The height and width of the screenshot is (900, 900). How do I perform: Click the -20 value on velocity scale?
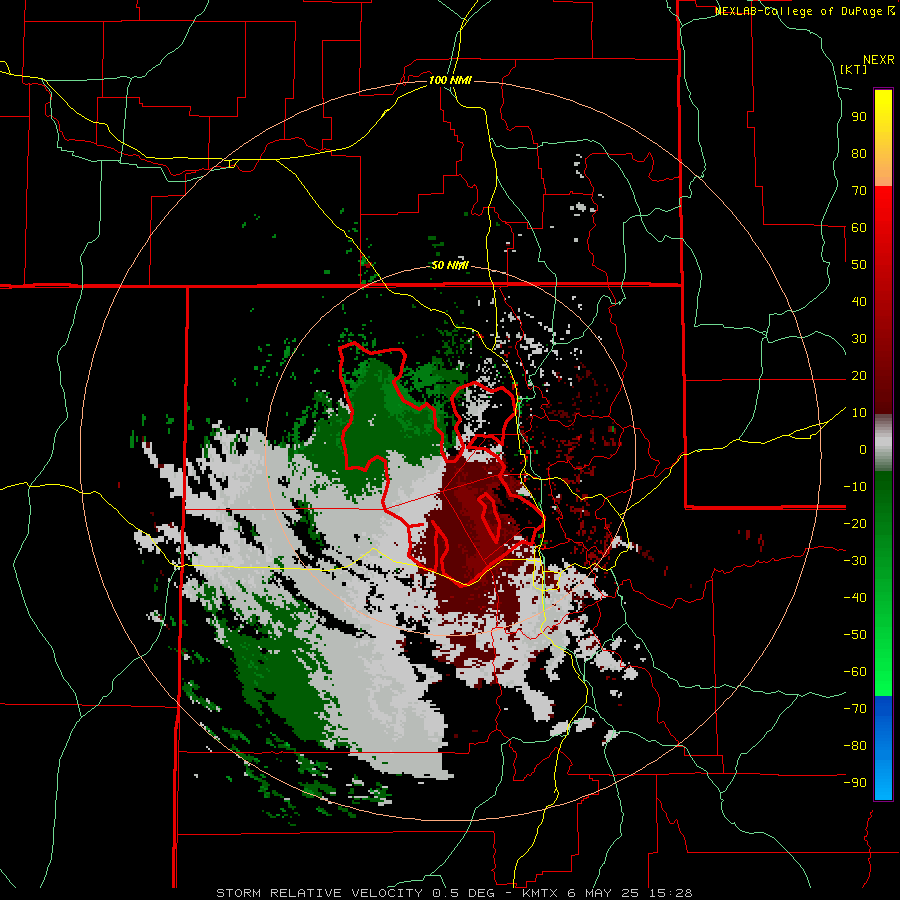tap(855, 523)
